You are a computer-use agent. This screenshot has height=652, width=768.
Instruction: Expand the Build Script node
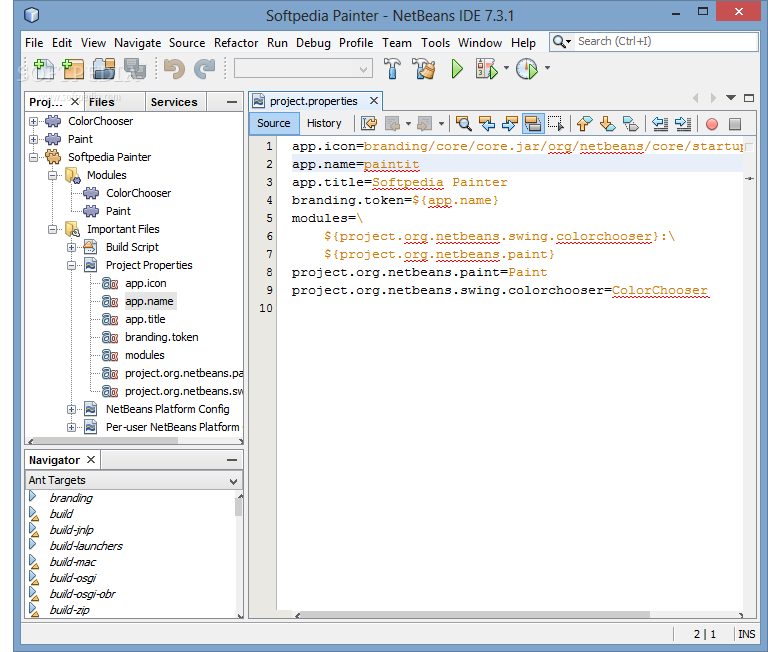tap(72, 247)
